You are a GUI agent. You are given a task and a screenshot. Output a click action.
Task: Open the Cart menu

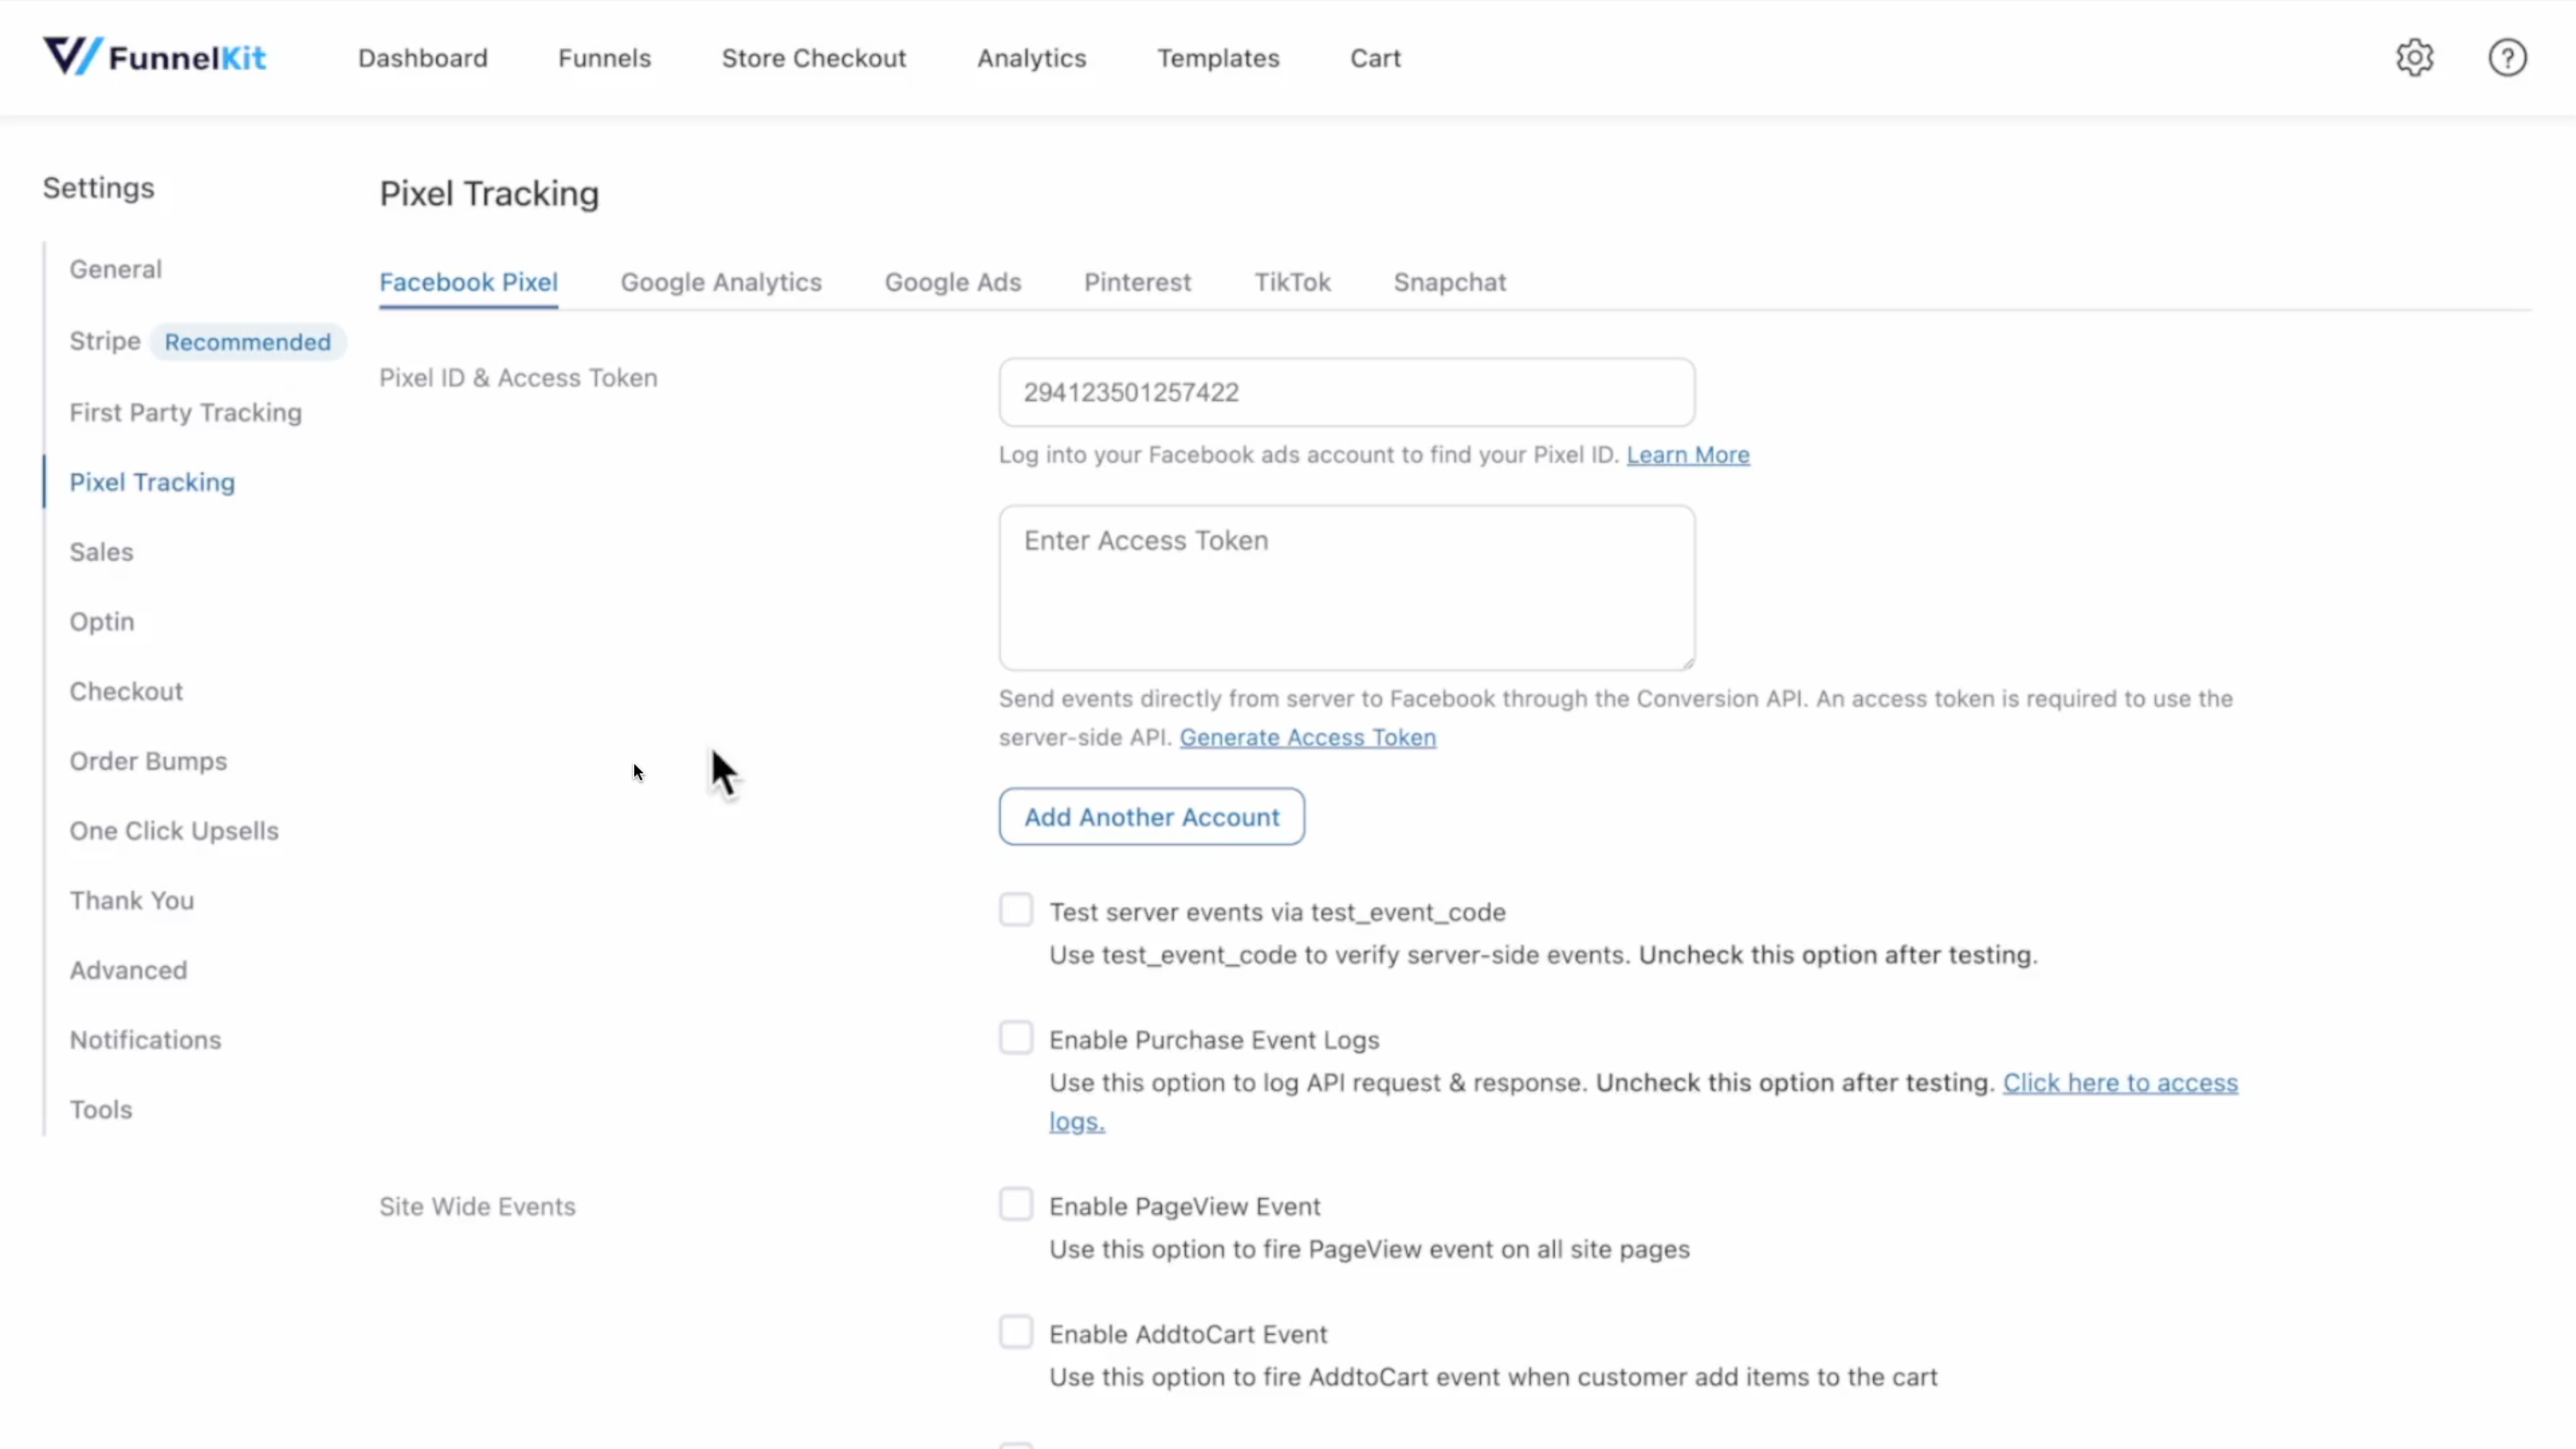coord(1375,58)
